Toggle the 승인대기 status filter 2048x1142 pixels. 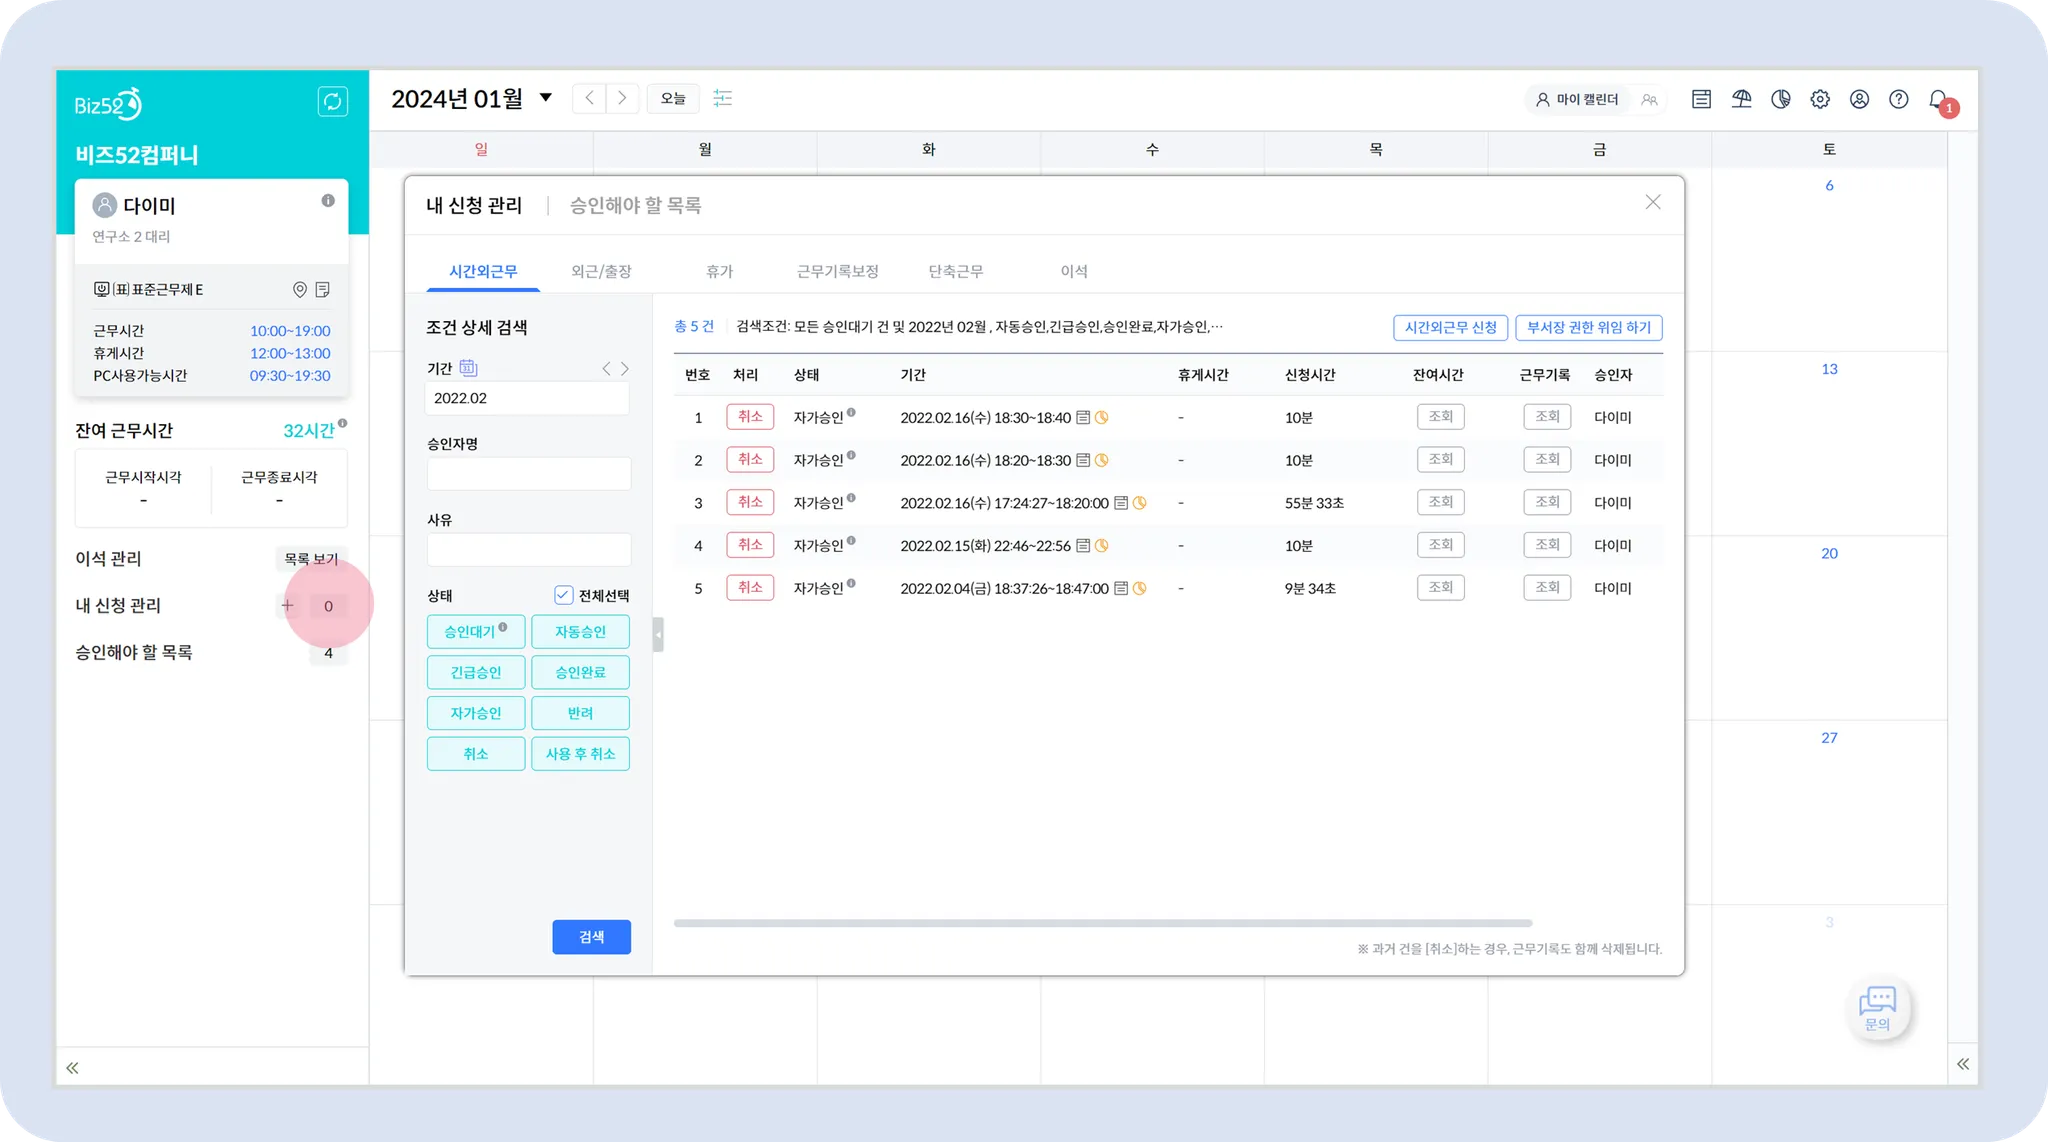point(475,632)
